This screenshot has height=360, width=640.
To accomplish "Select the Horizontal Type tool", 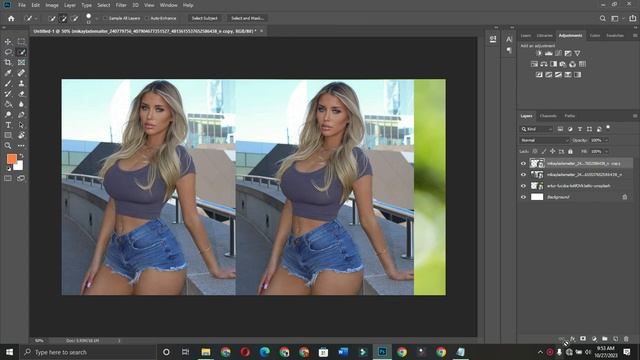I will [x=8, y=125].
